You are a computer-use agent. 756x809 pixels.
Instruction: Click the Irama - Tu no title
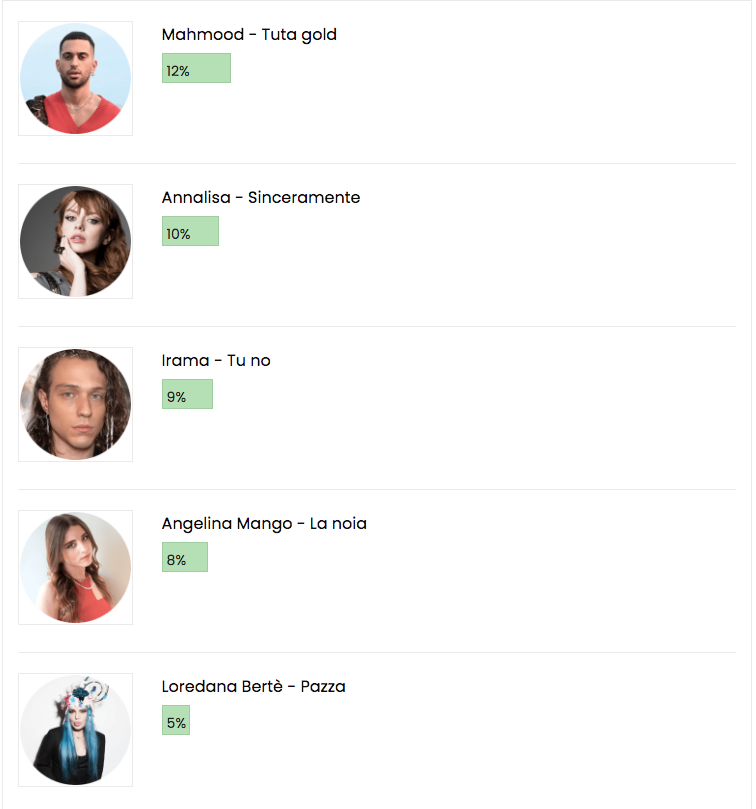216,361
